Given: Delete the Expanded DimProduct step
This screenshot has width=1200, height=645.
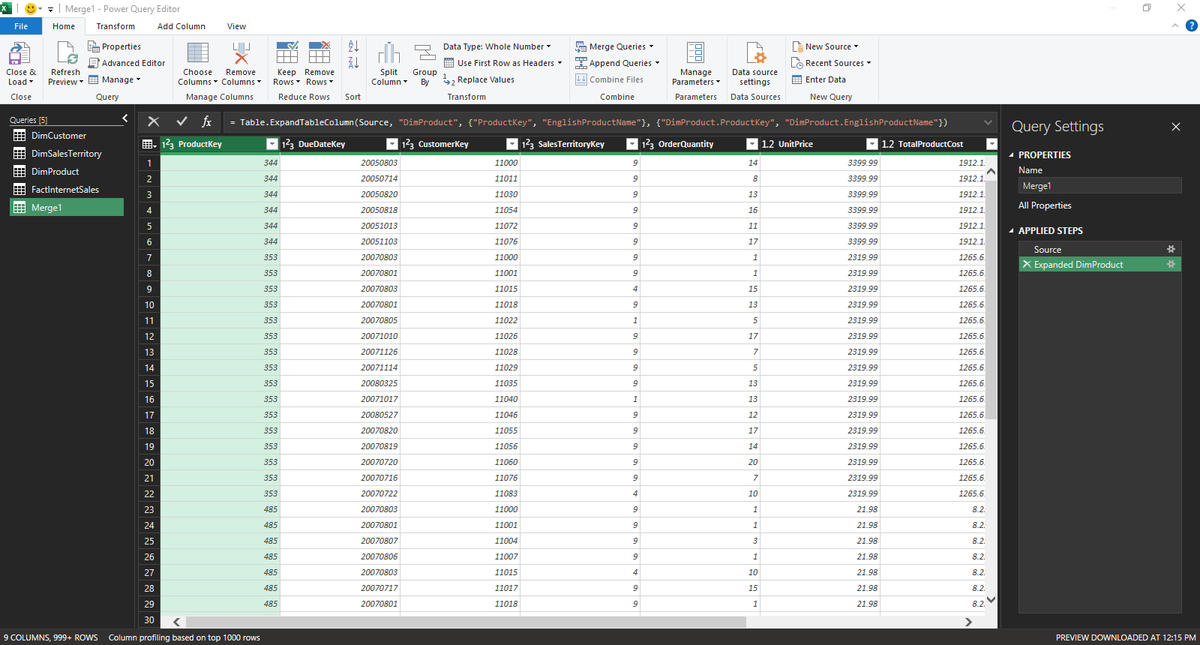Looking at the screenshot, I should [1026, 264].
